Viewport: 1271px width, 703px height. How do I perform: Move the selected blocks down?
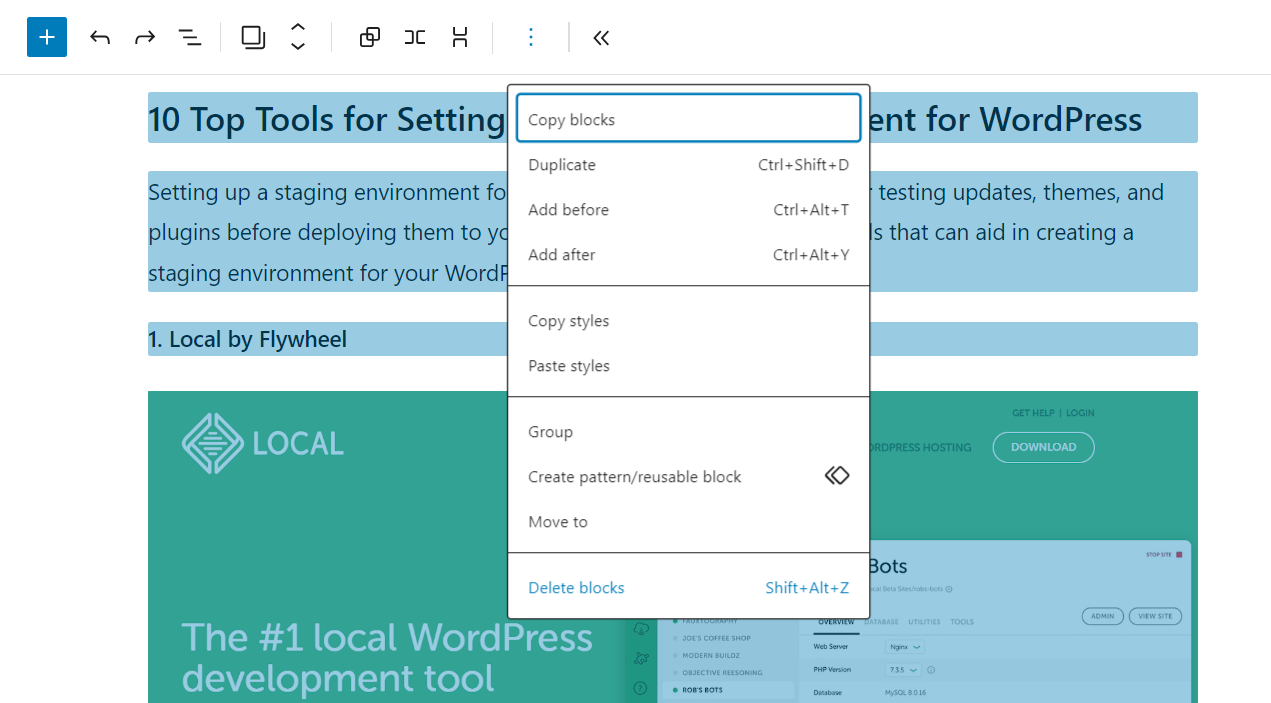point(298,47)
